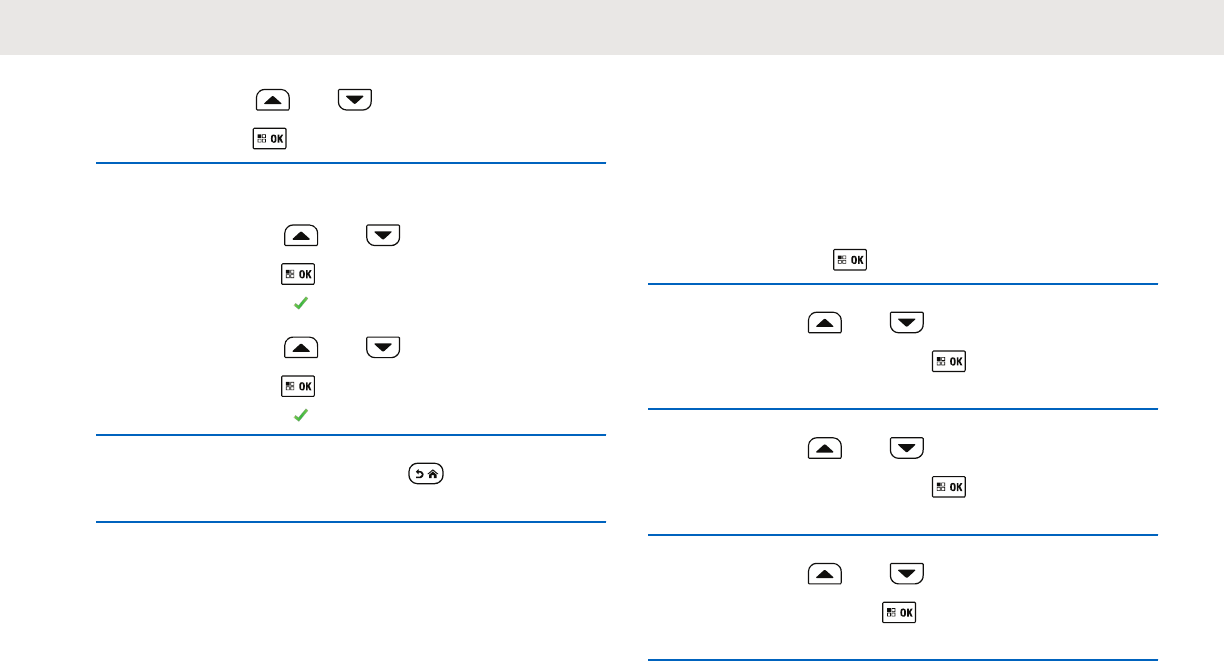Select the up arrow under the first left divider line
The width and height of the screenshot is (1224, 661).
coord(301,236)
